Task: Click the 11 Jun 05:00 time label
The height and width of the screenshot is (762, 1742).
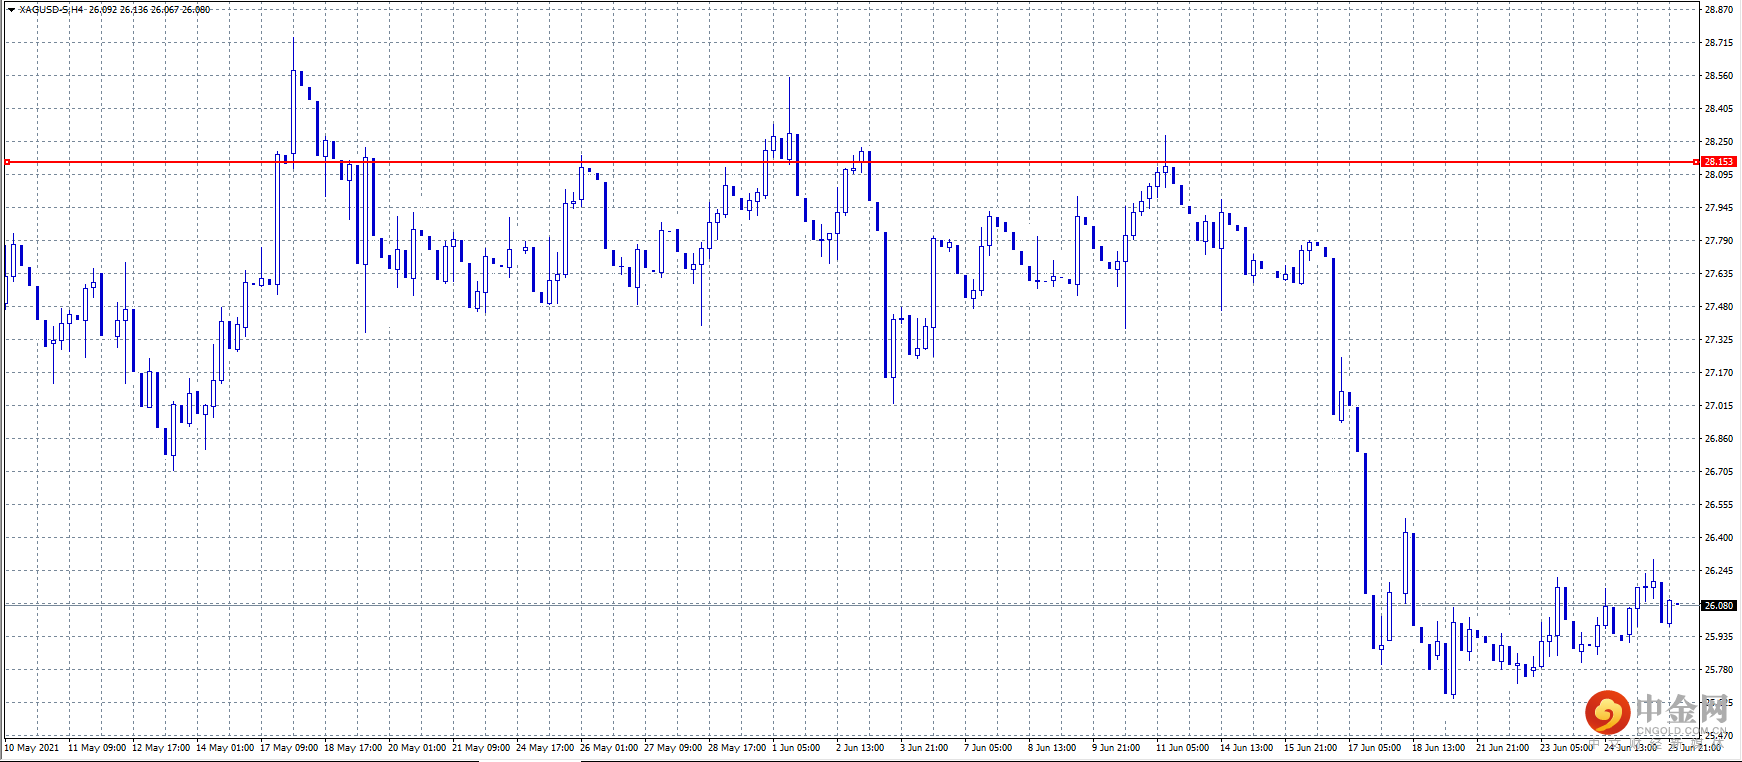Action: tap(1183, 747)
